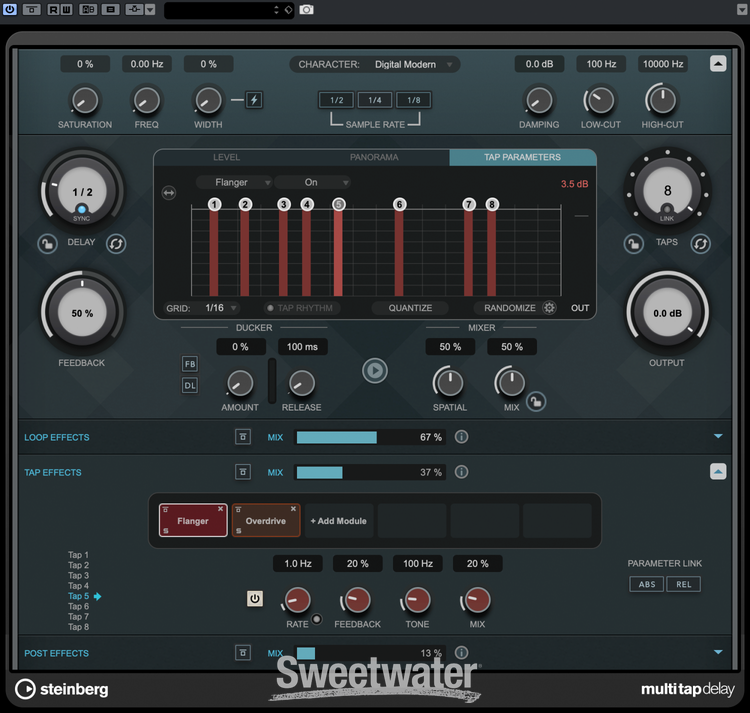Enable the FB ducker toggle
Image resolution: width=750 pixels, height=713 pixels.
(x=190, y=364)
